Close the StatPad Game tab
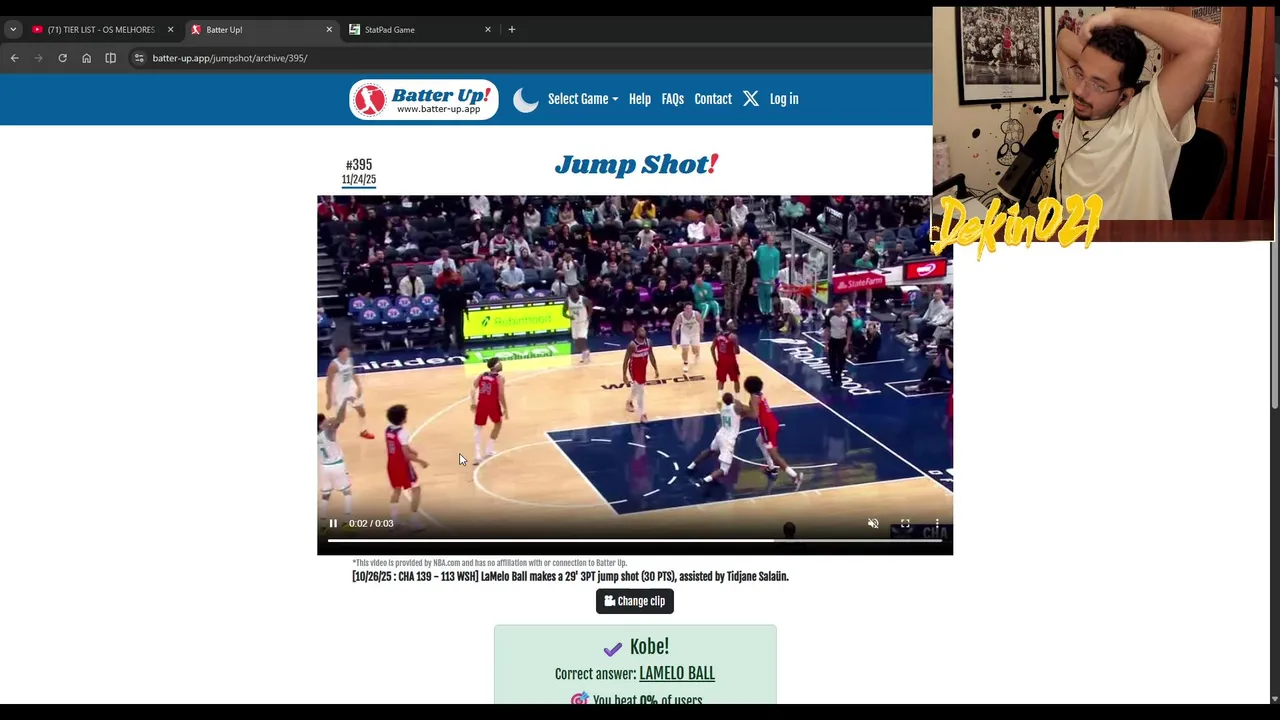 pos(488,30)
